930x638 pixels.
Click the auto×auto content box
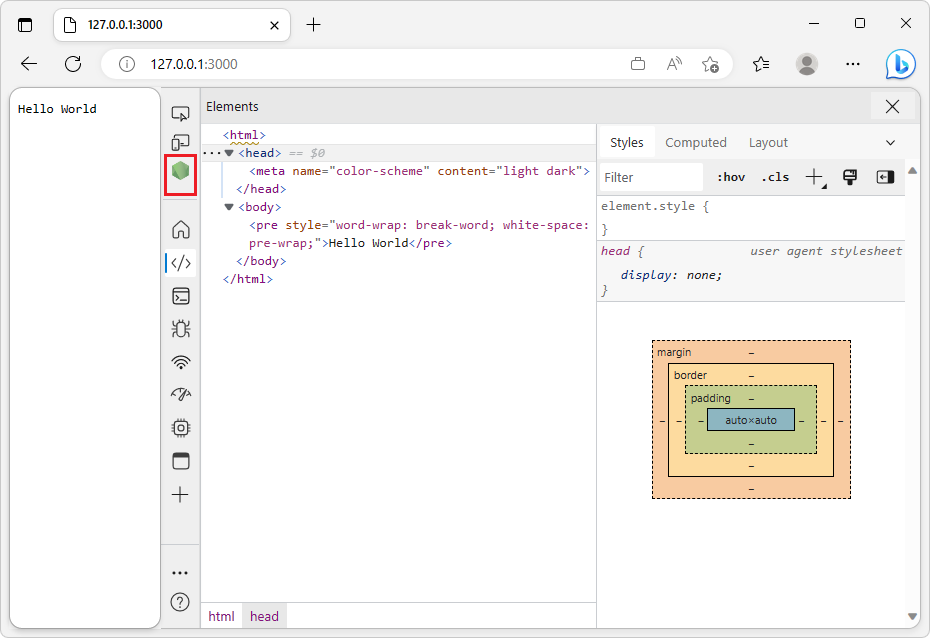[x=751, y=420]
